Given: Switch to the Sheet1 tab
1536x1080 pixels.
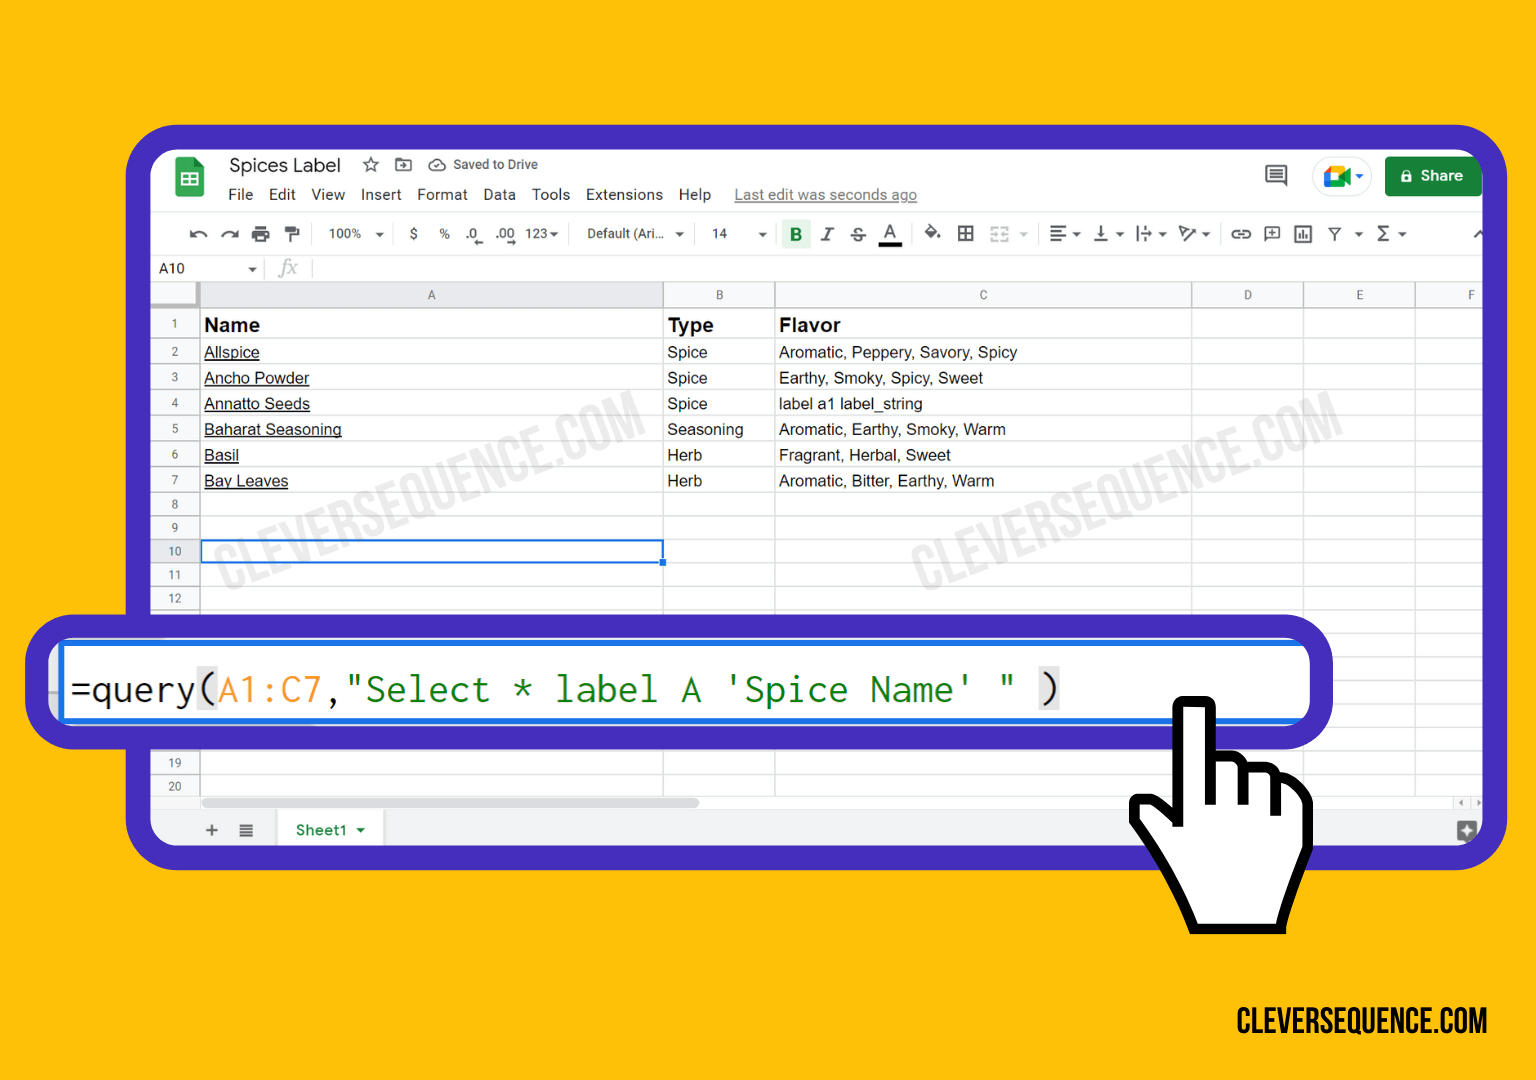Looking at the screenshot, I should coord(322,829).
